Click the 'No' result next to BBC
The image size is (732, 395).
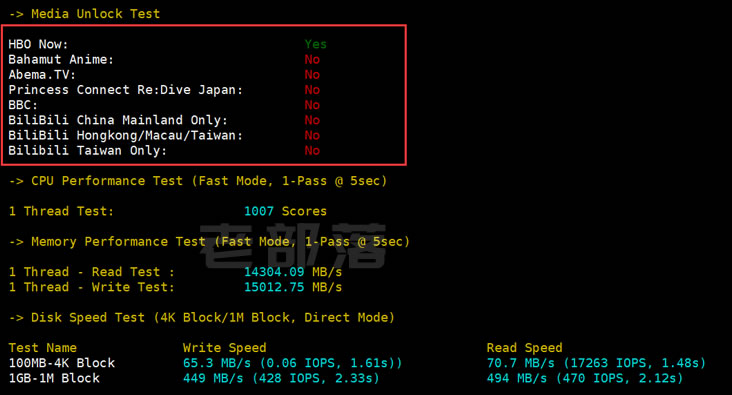pos(312,105)
